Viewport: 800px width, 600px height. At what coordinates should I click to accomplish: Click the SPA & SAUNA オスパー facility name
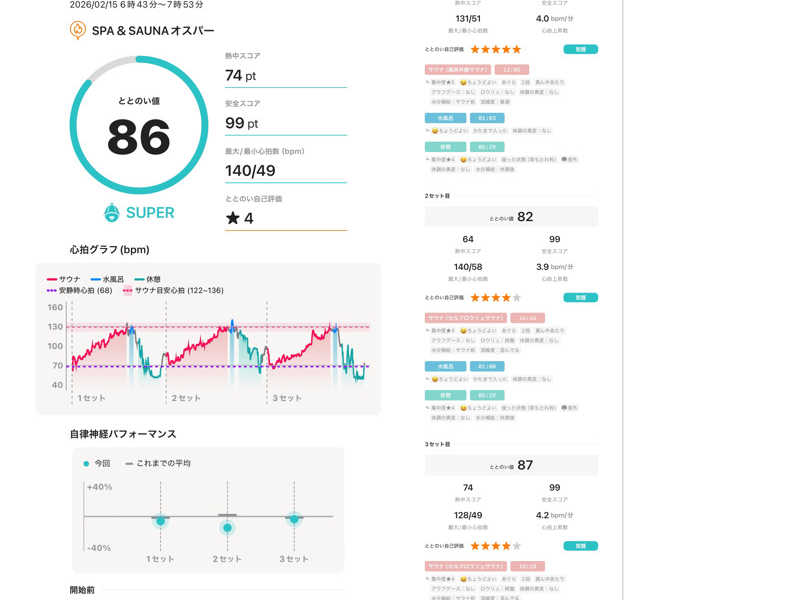[154, 31]
